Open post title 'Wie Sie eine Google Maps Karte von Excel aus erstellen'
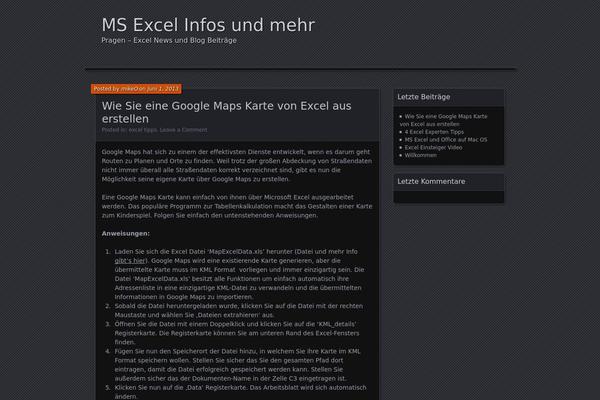 pyautogui.click(x=227, y=112)
